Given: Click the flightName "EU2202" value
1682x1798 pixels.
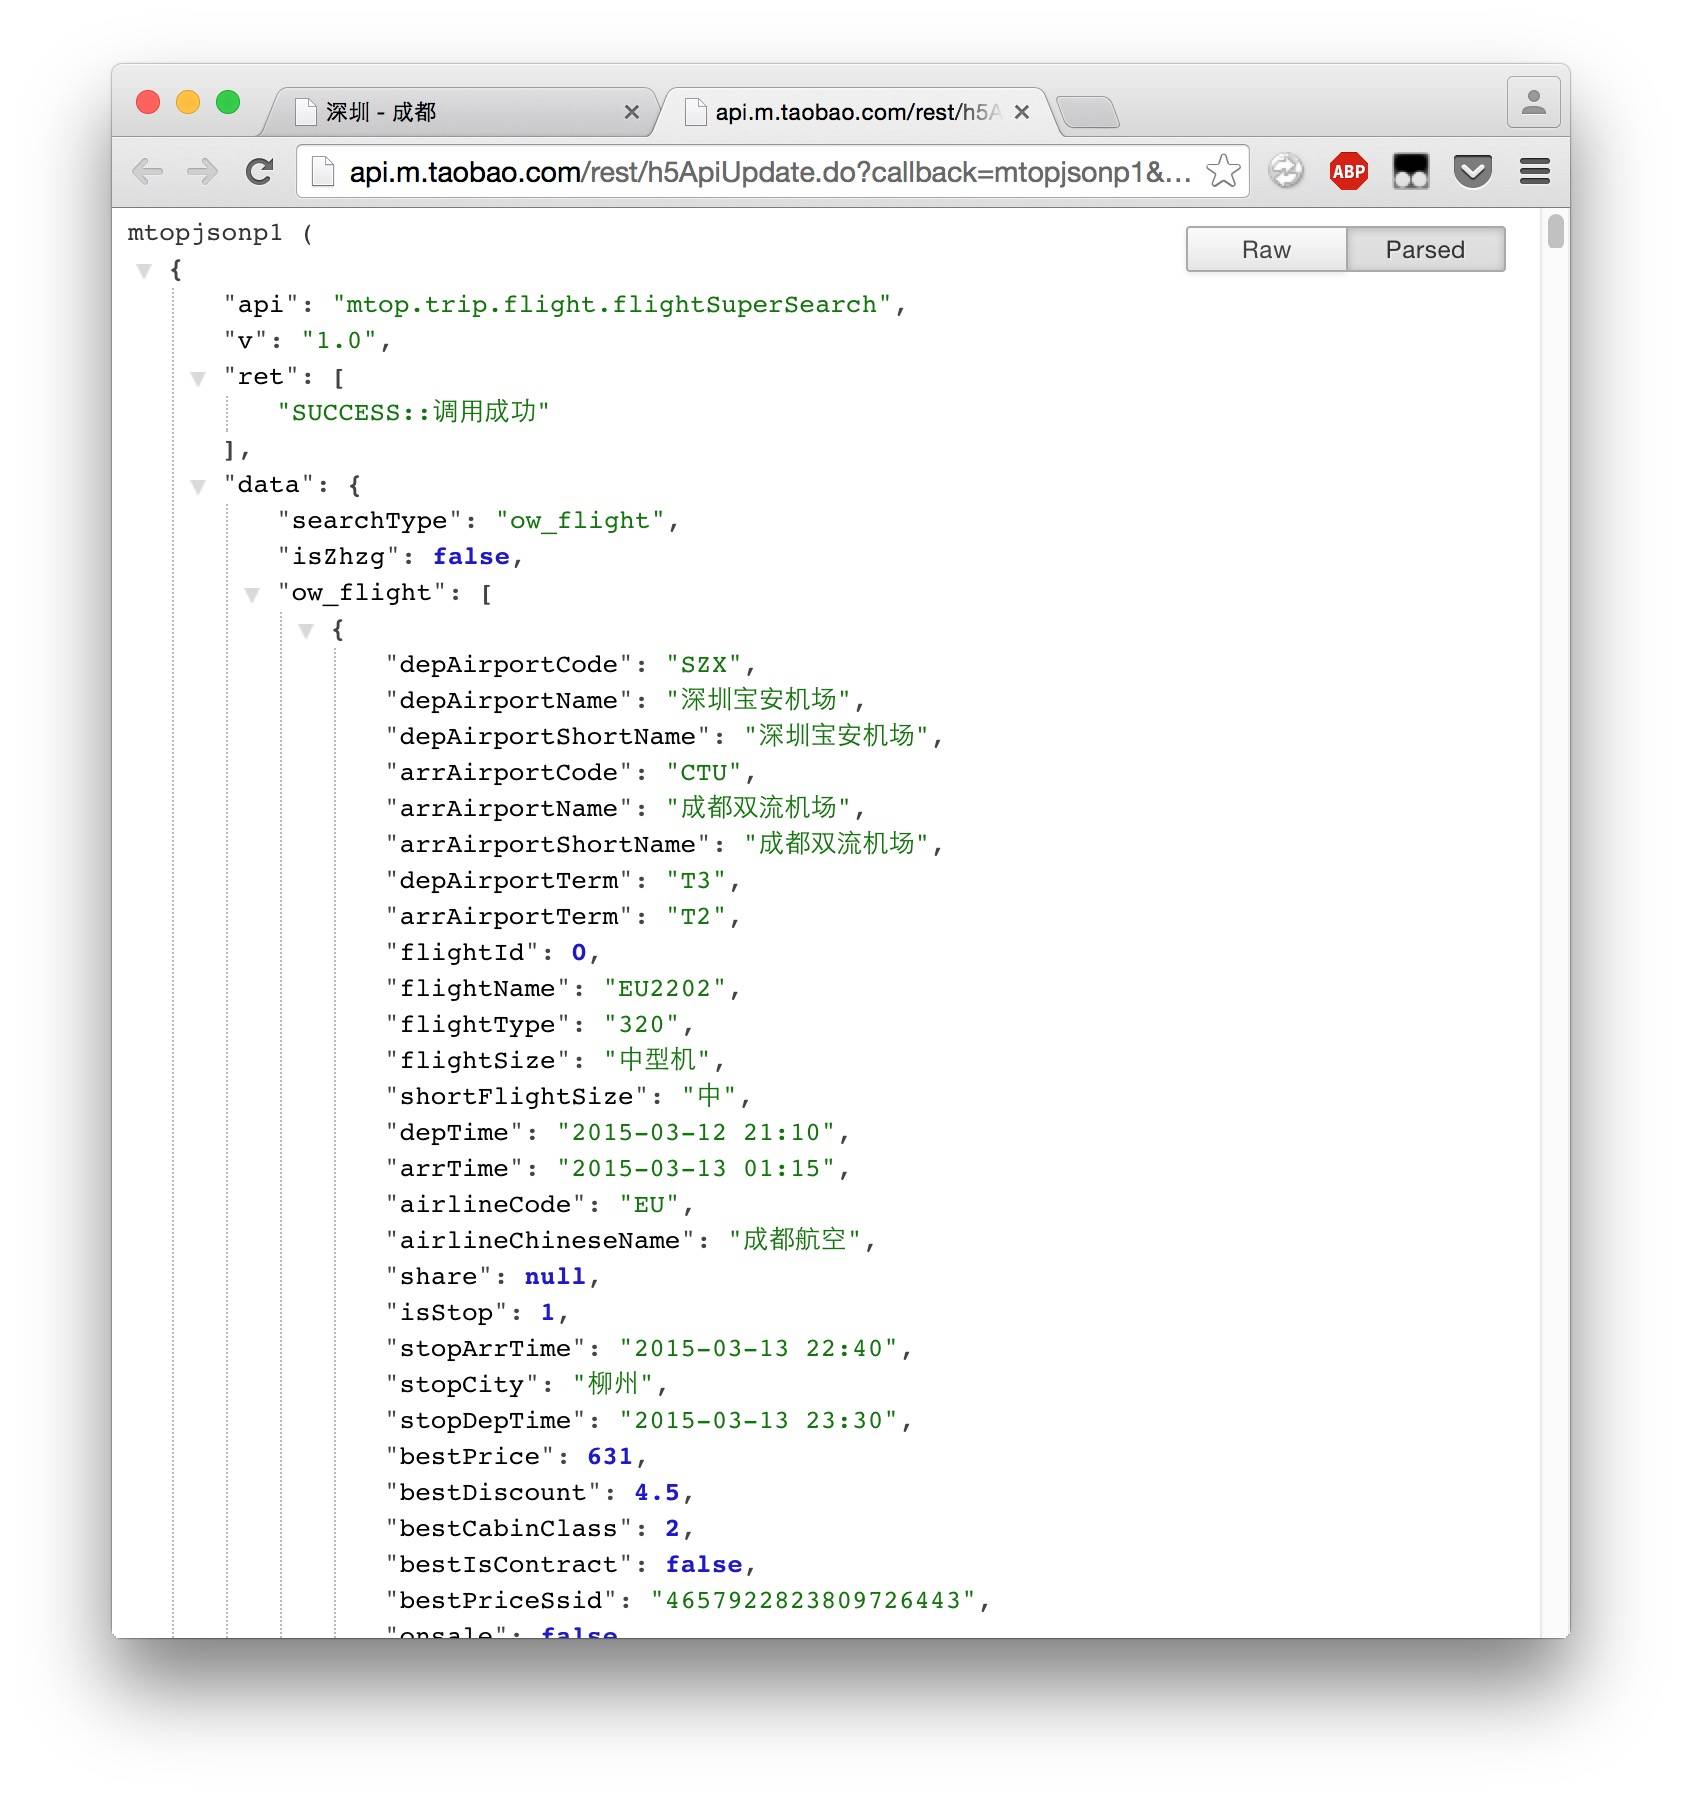Looking at the screenshot, I should 665,989.
